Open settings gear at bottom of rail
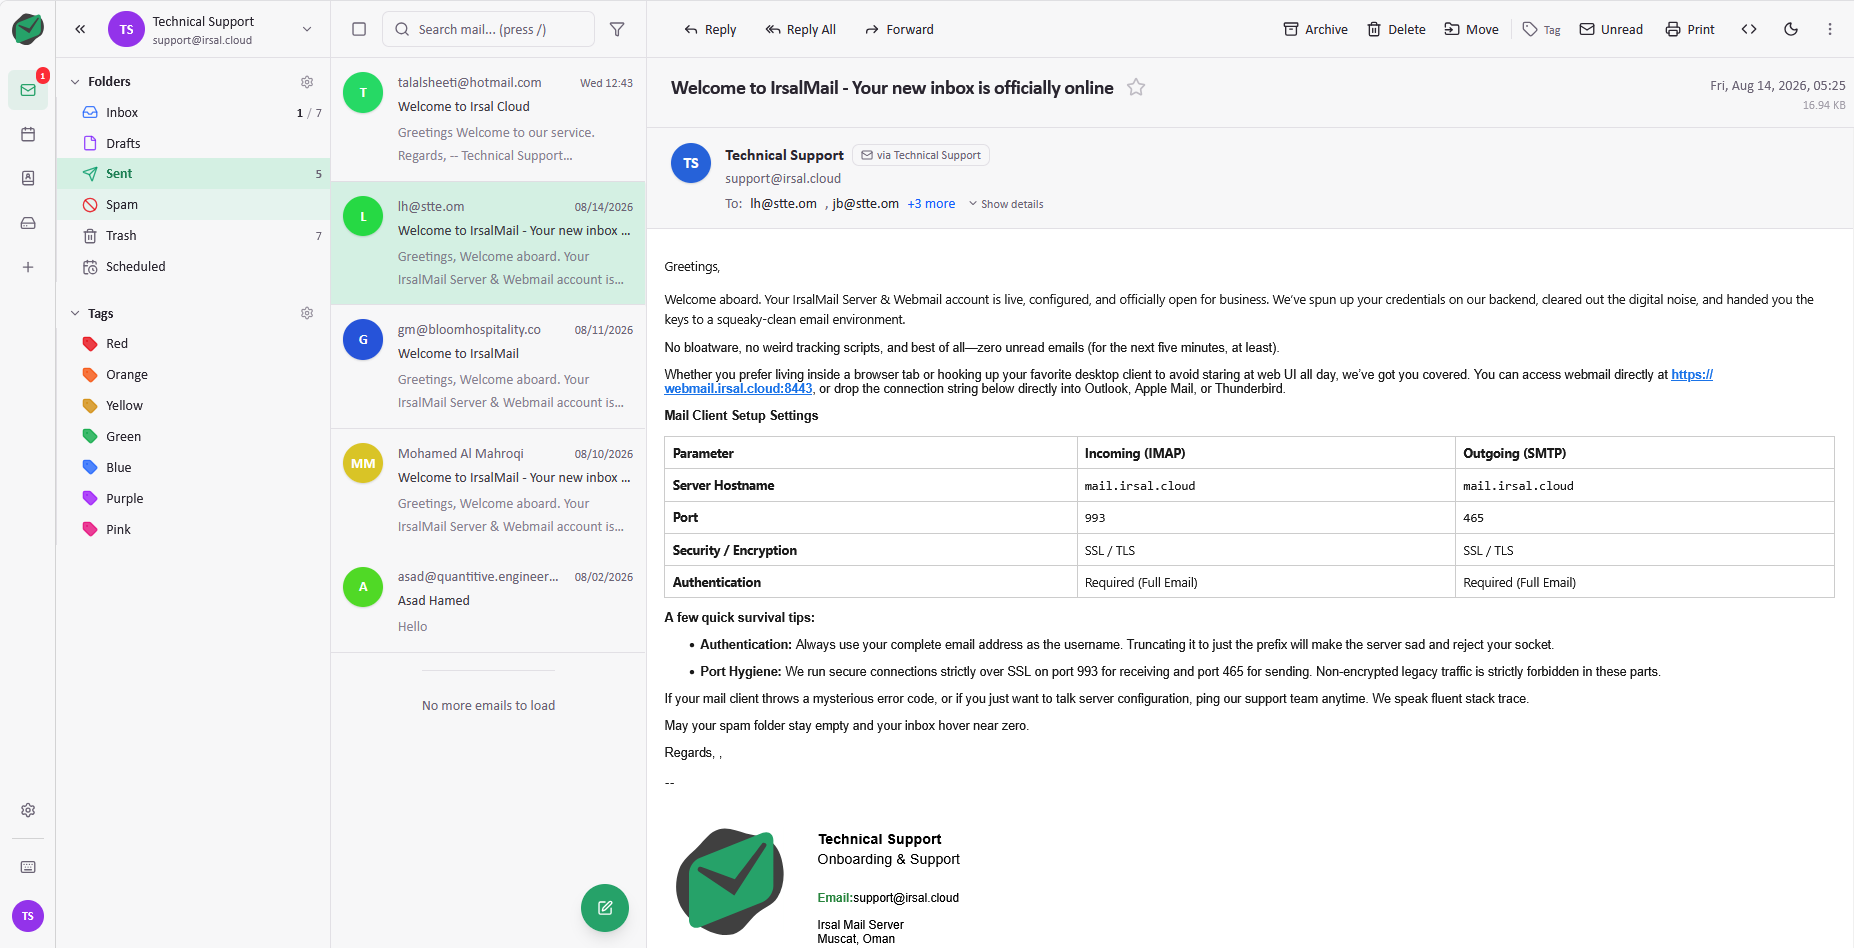Viewport: 1854px width, 948px height. click(x=28, y=810)
